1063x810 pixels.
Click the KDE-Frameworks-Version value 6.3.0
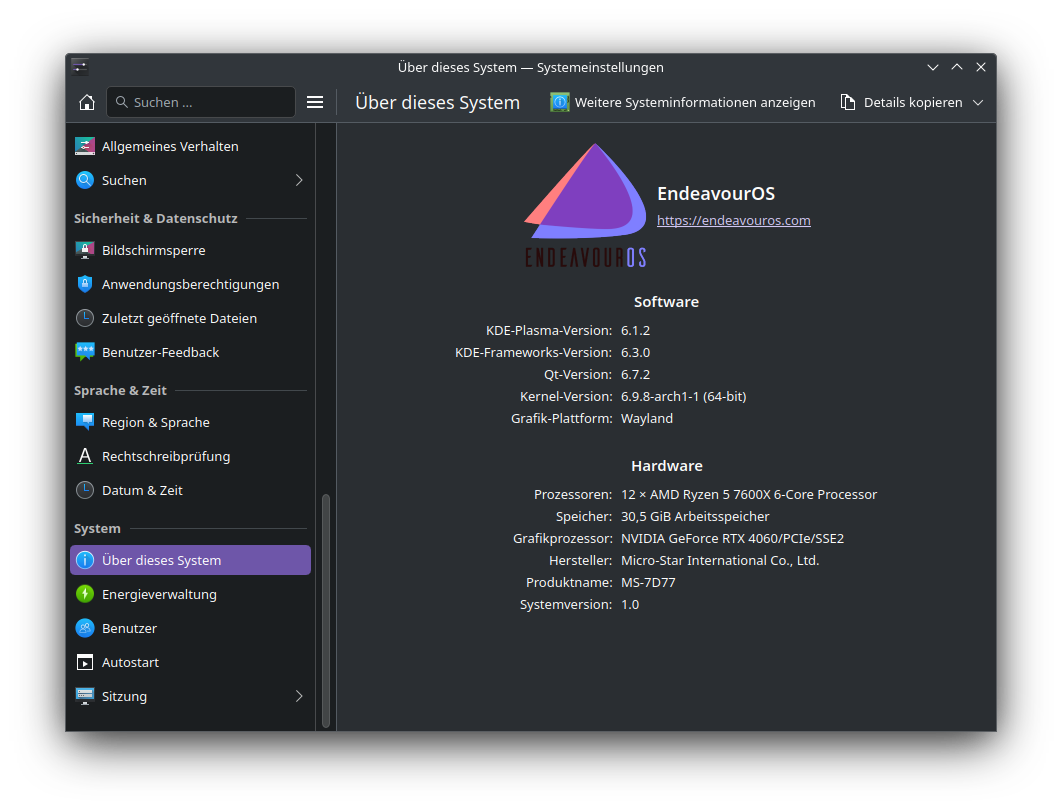635,352
